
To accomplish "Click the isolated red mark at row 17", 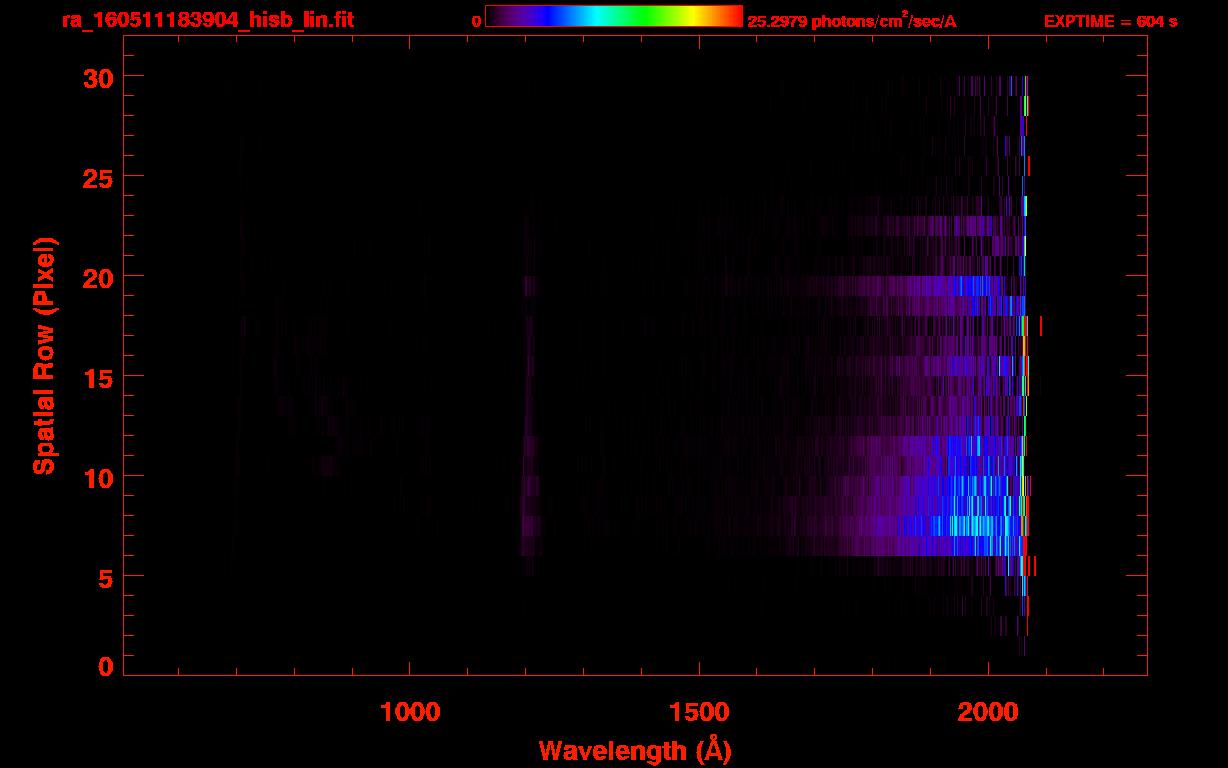I will pyautogui.click(x=1041, y=326).
